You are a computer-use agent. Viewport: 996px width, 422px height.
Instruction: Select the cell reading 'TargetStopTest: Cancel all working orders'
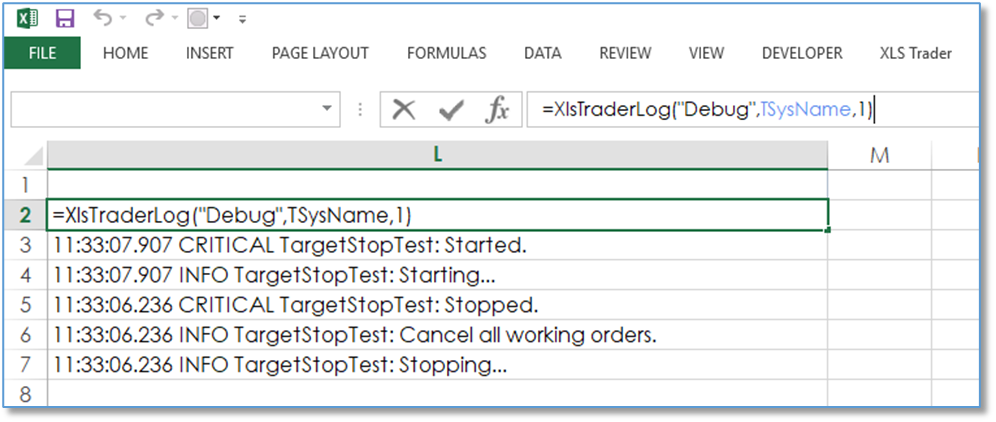356,334
